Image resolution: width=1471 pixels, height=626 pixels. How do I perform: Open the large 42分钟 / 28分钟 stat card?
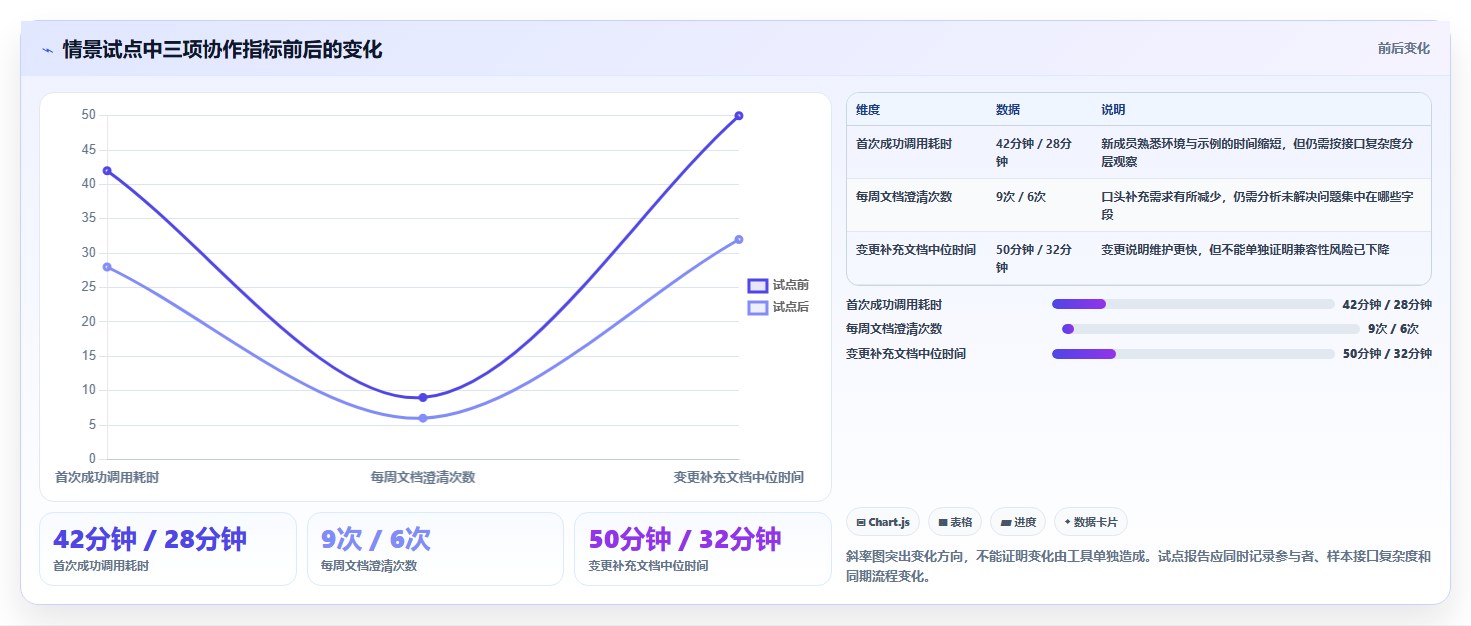coord(168,549)
